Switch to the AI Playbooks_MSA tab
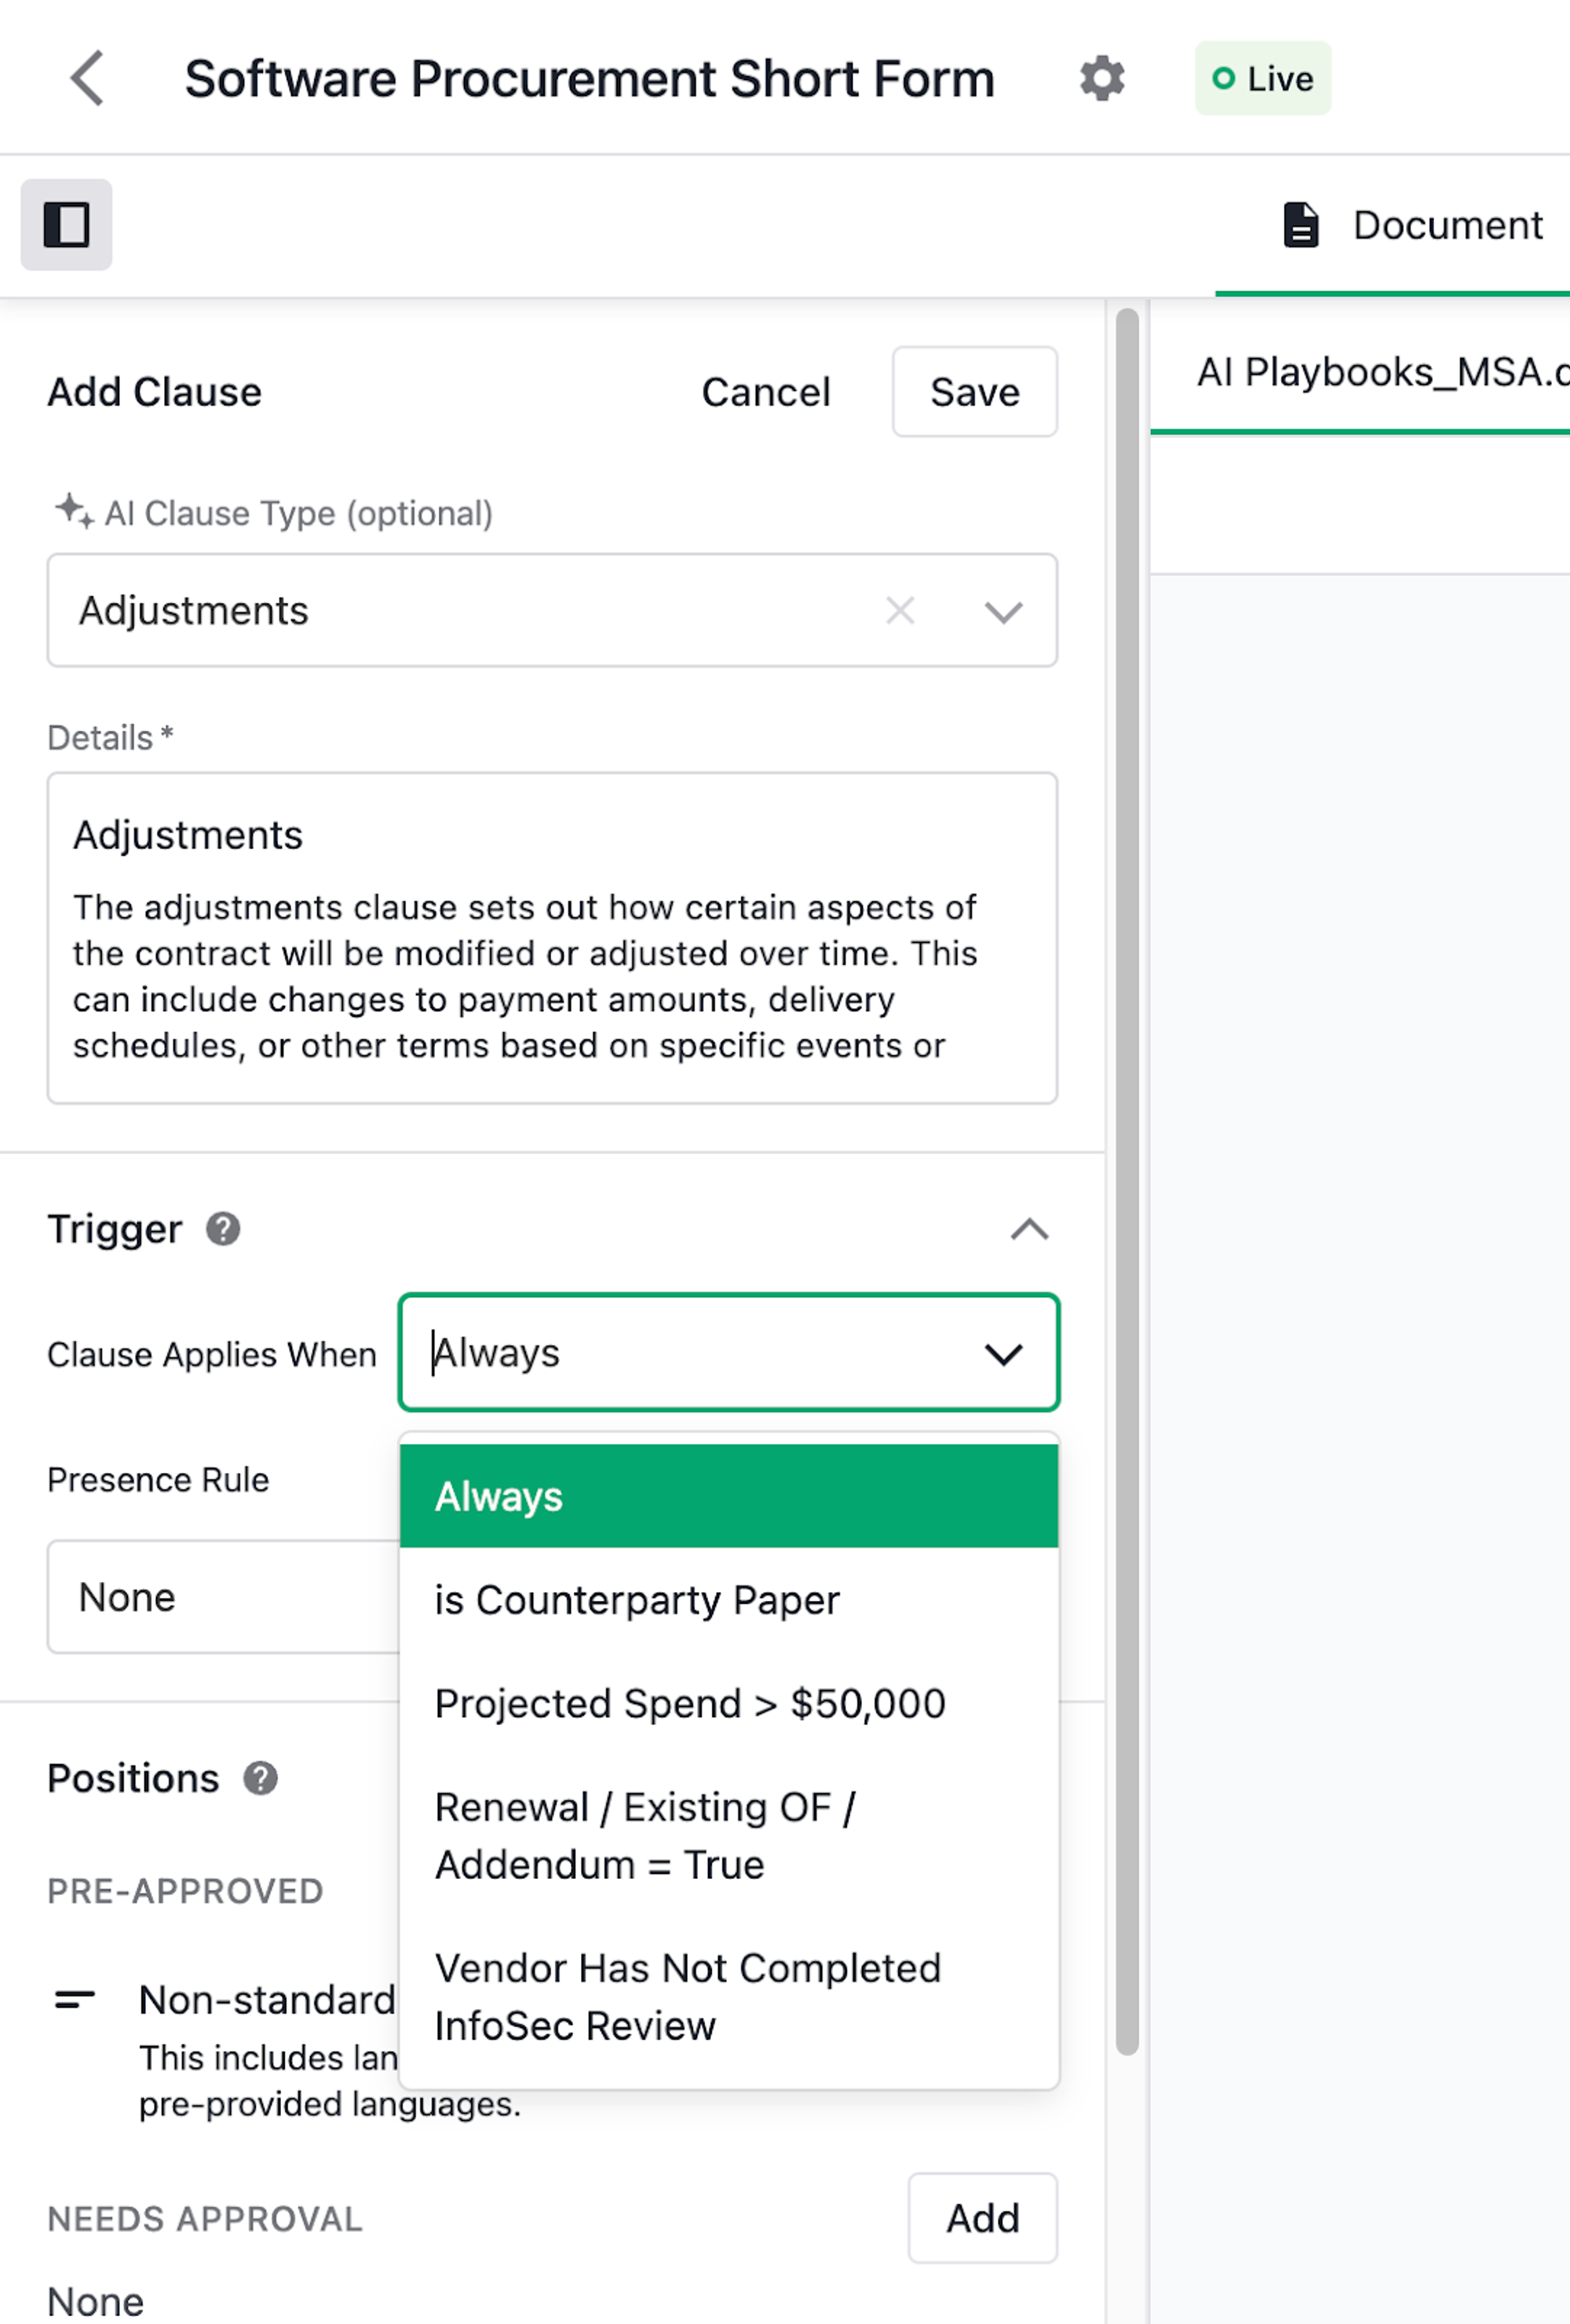 coord(1381,373)
